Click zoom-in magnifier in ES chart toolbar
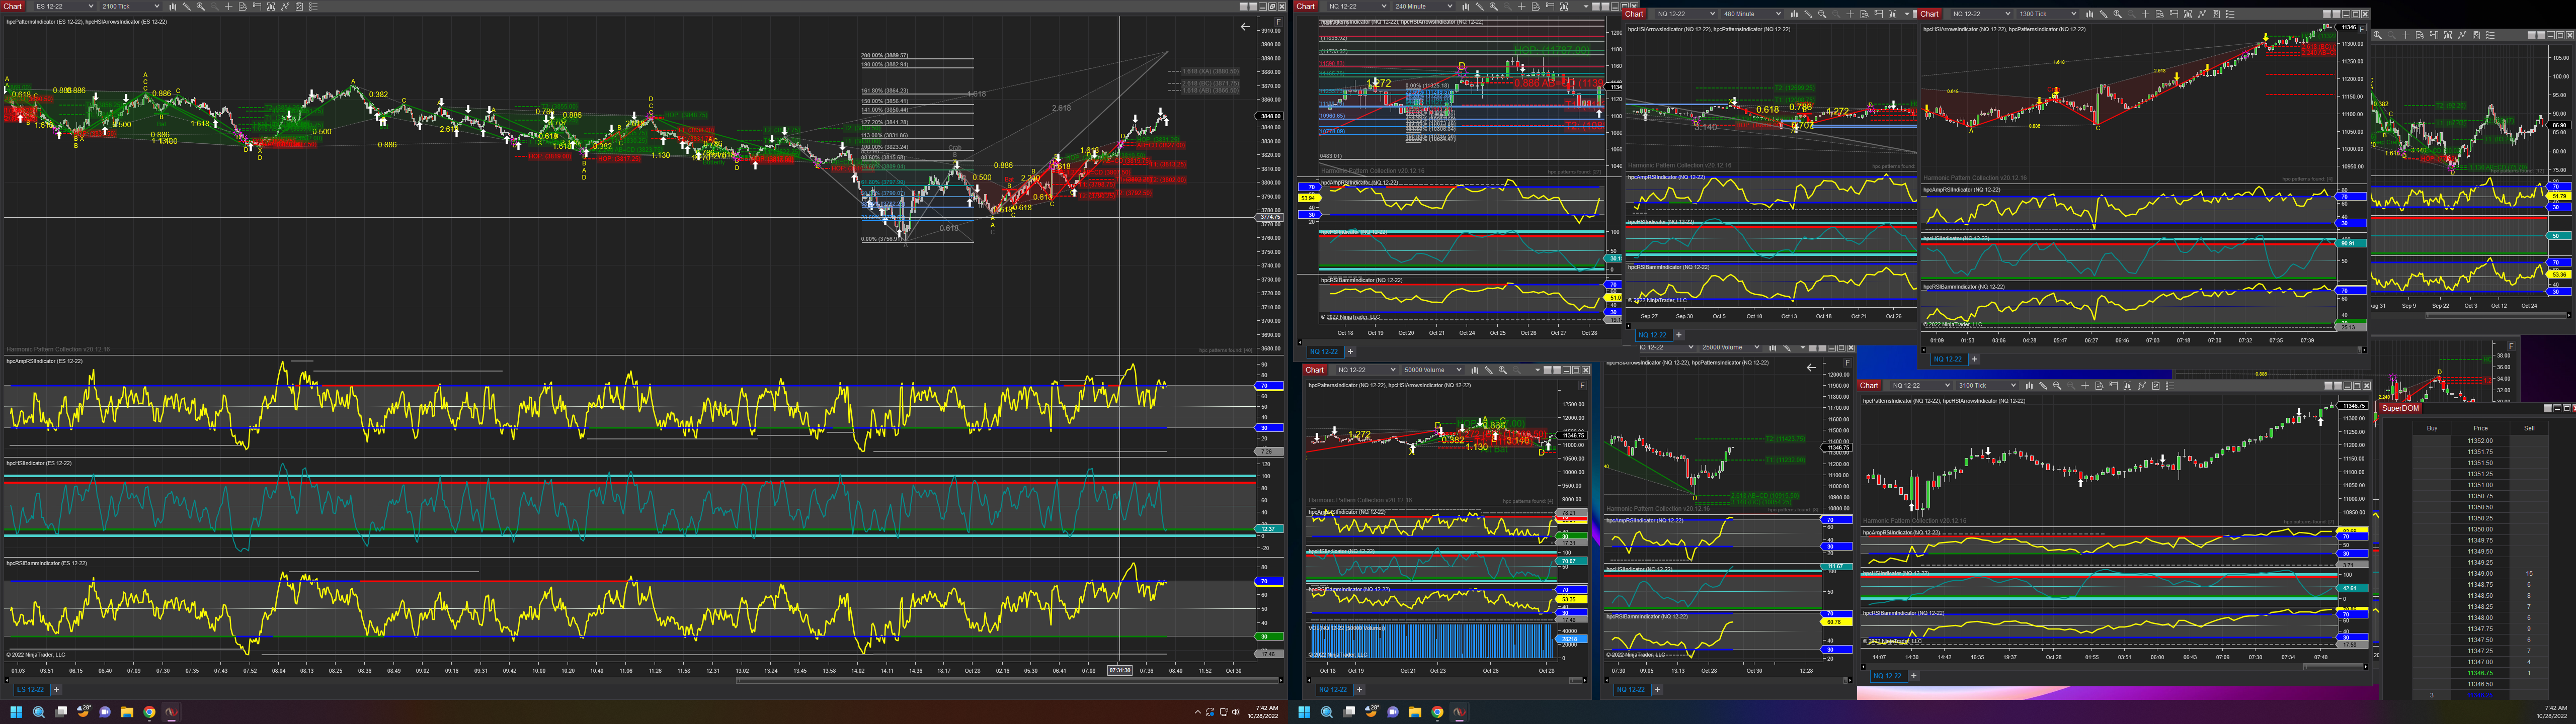Screen dimensions: 2576x724 click(201, 6)
